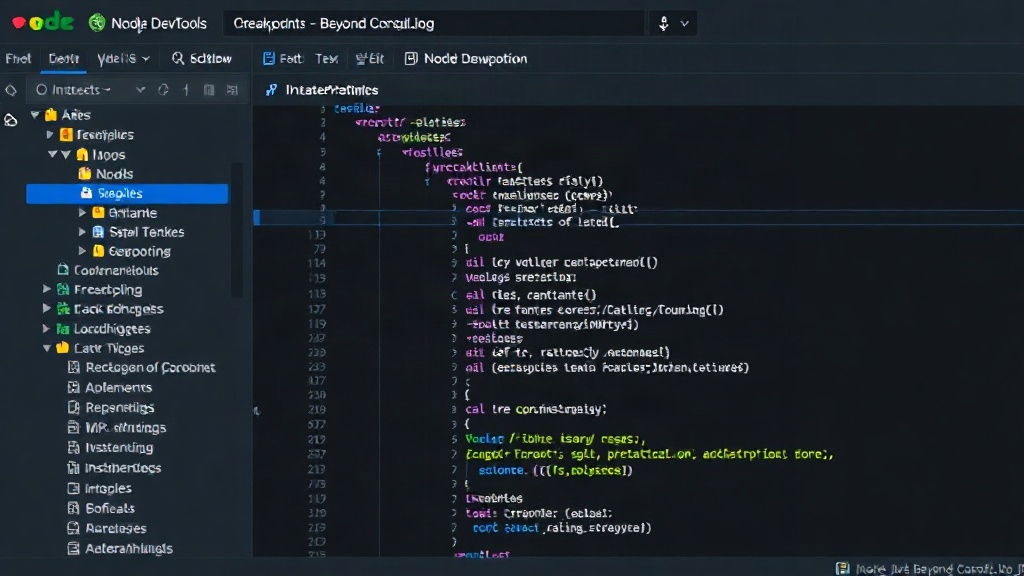The image size is (1024, 576).
Task: Collapse the Iioos folder
Action: tap(52, 155)
